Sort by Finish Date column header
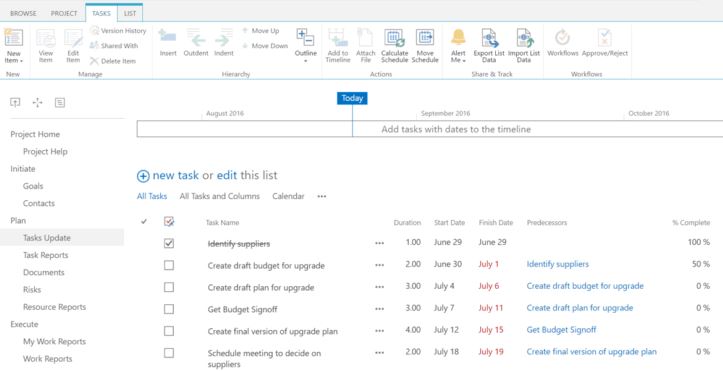723x371 pixels. (496, 223)
